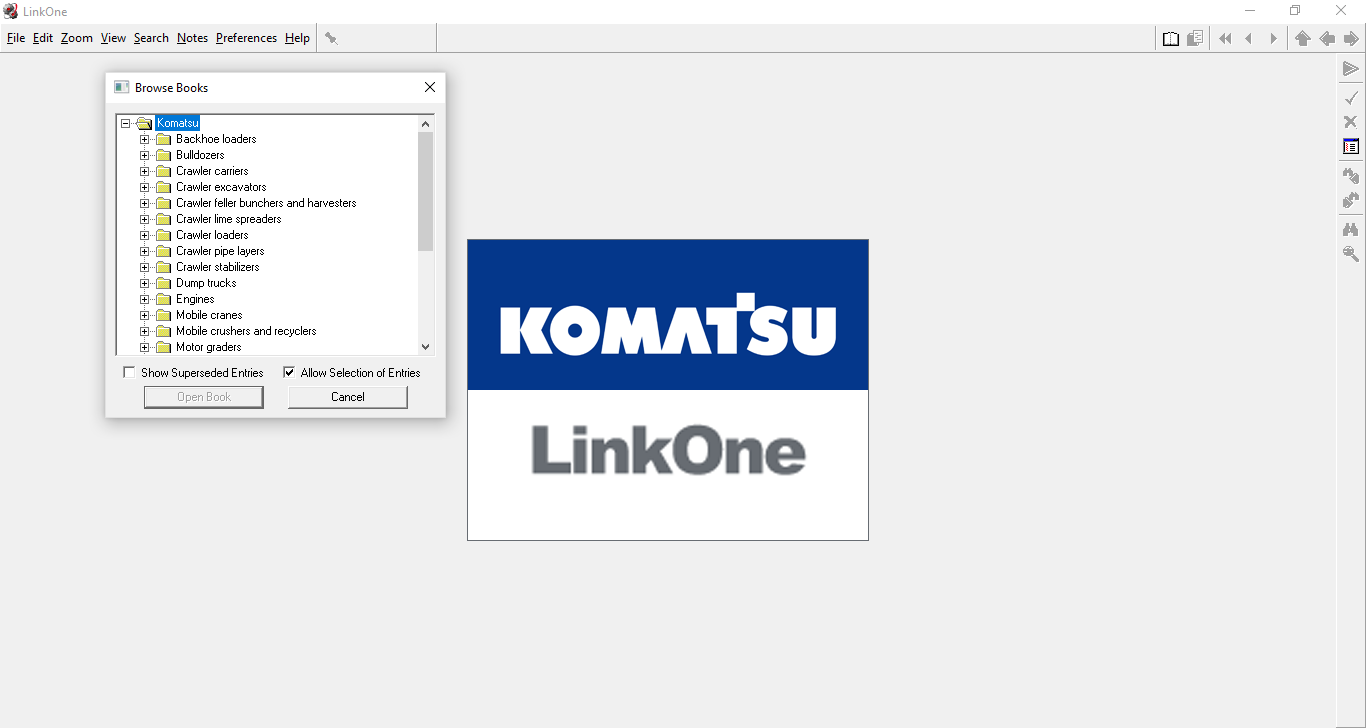Expand the Crawler excavators node
1366x728 pixels.
144,187
